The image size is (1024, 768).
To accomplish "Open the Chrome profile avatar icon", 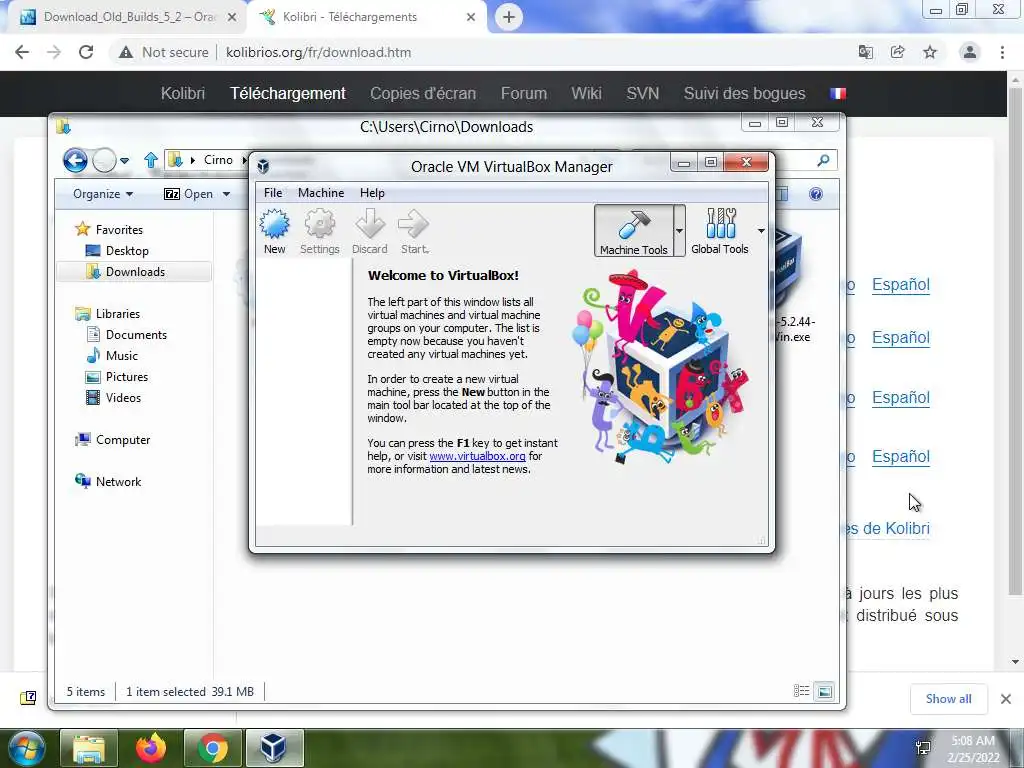I will pyautogui.click(x=970, y=52).
